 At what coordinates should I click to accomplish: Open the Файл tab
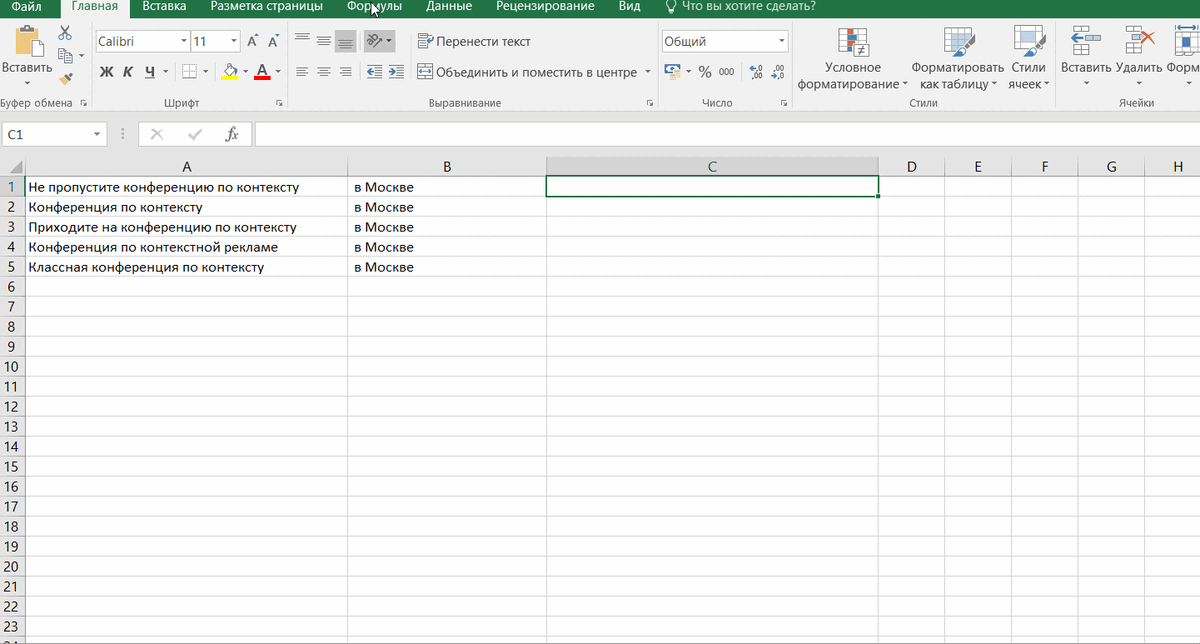pyautogui.click(x=27, y=7)
